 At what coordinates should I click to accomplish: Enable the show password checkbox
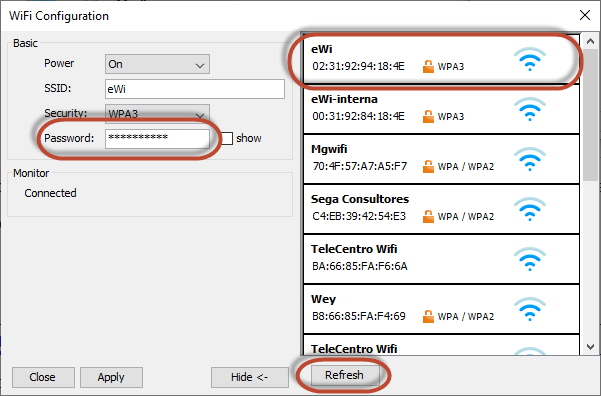[227, 138]
